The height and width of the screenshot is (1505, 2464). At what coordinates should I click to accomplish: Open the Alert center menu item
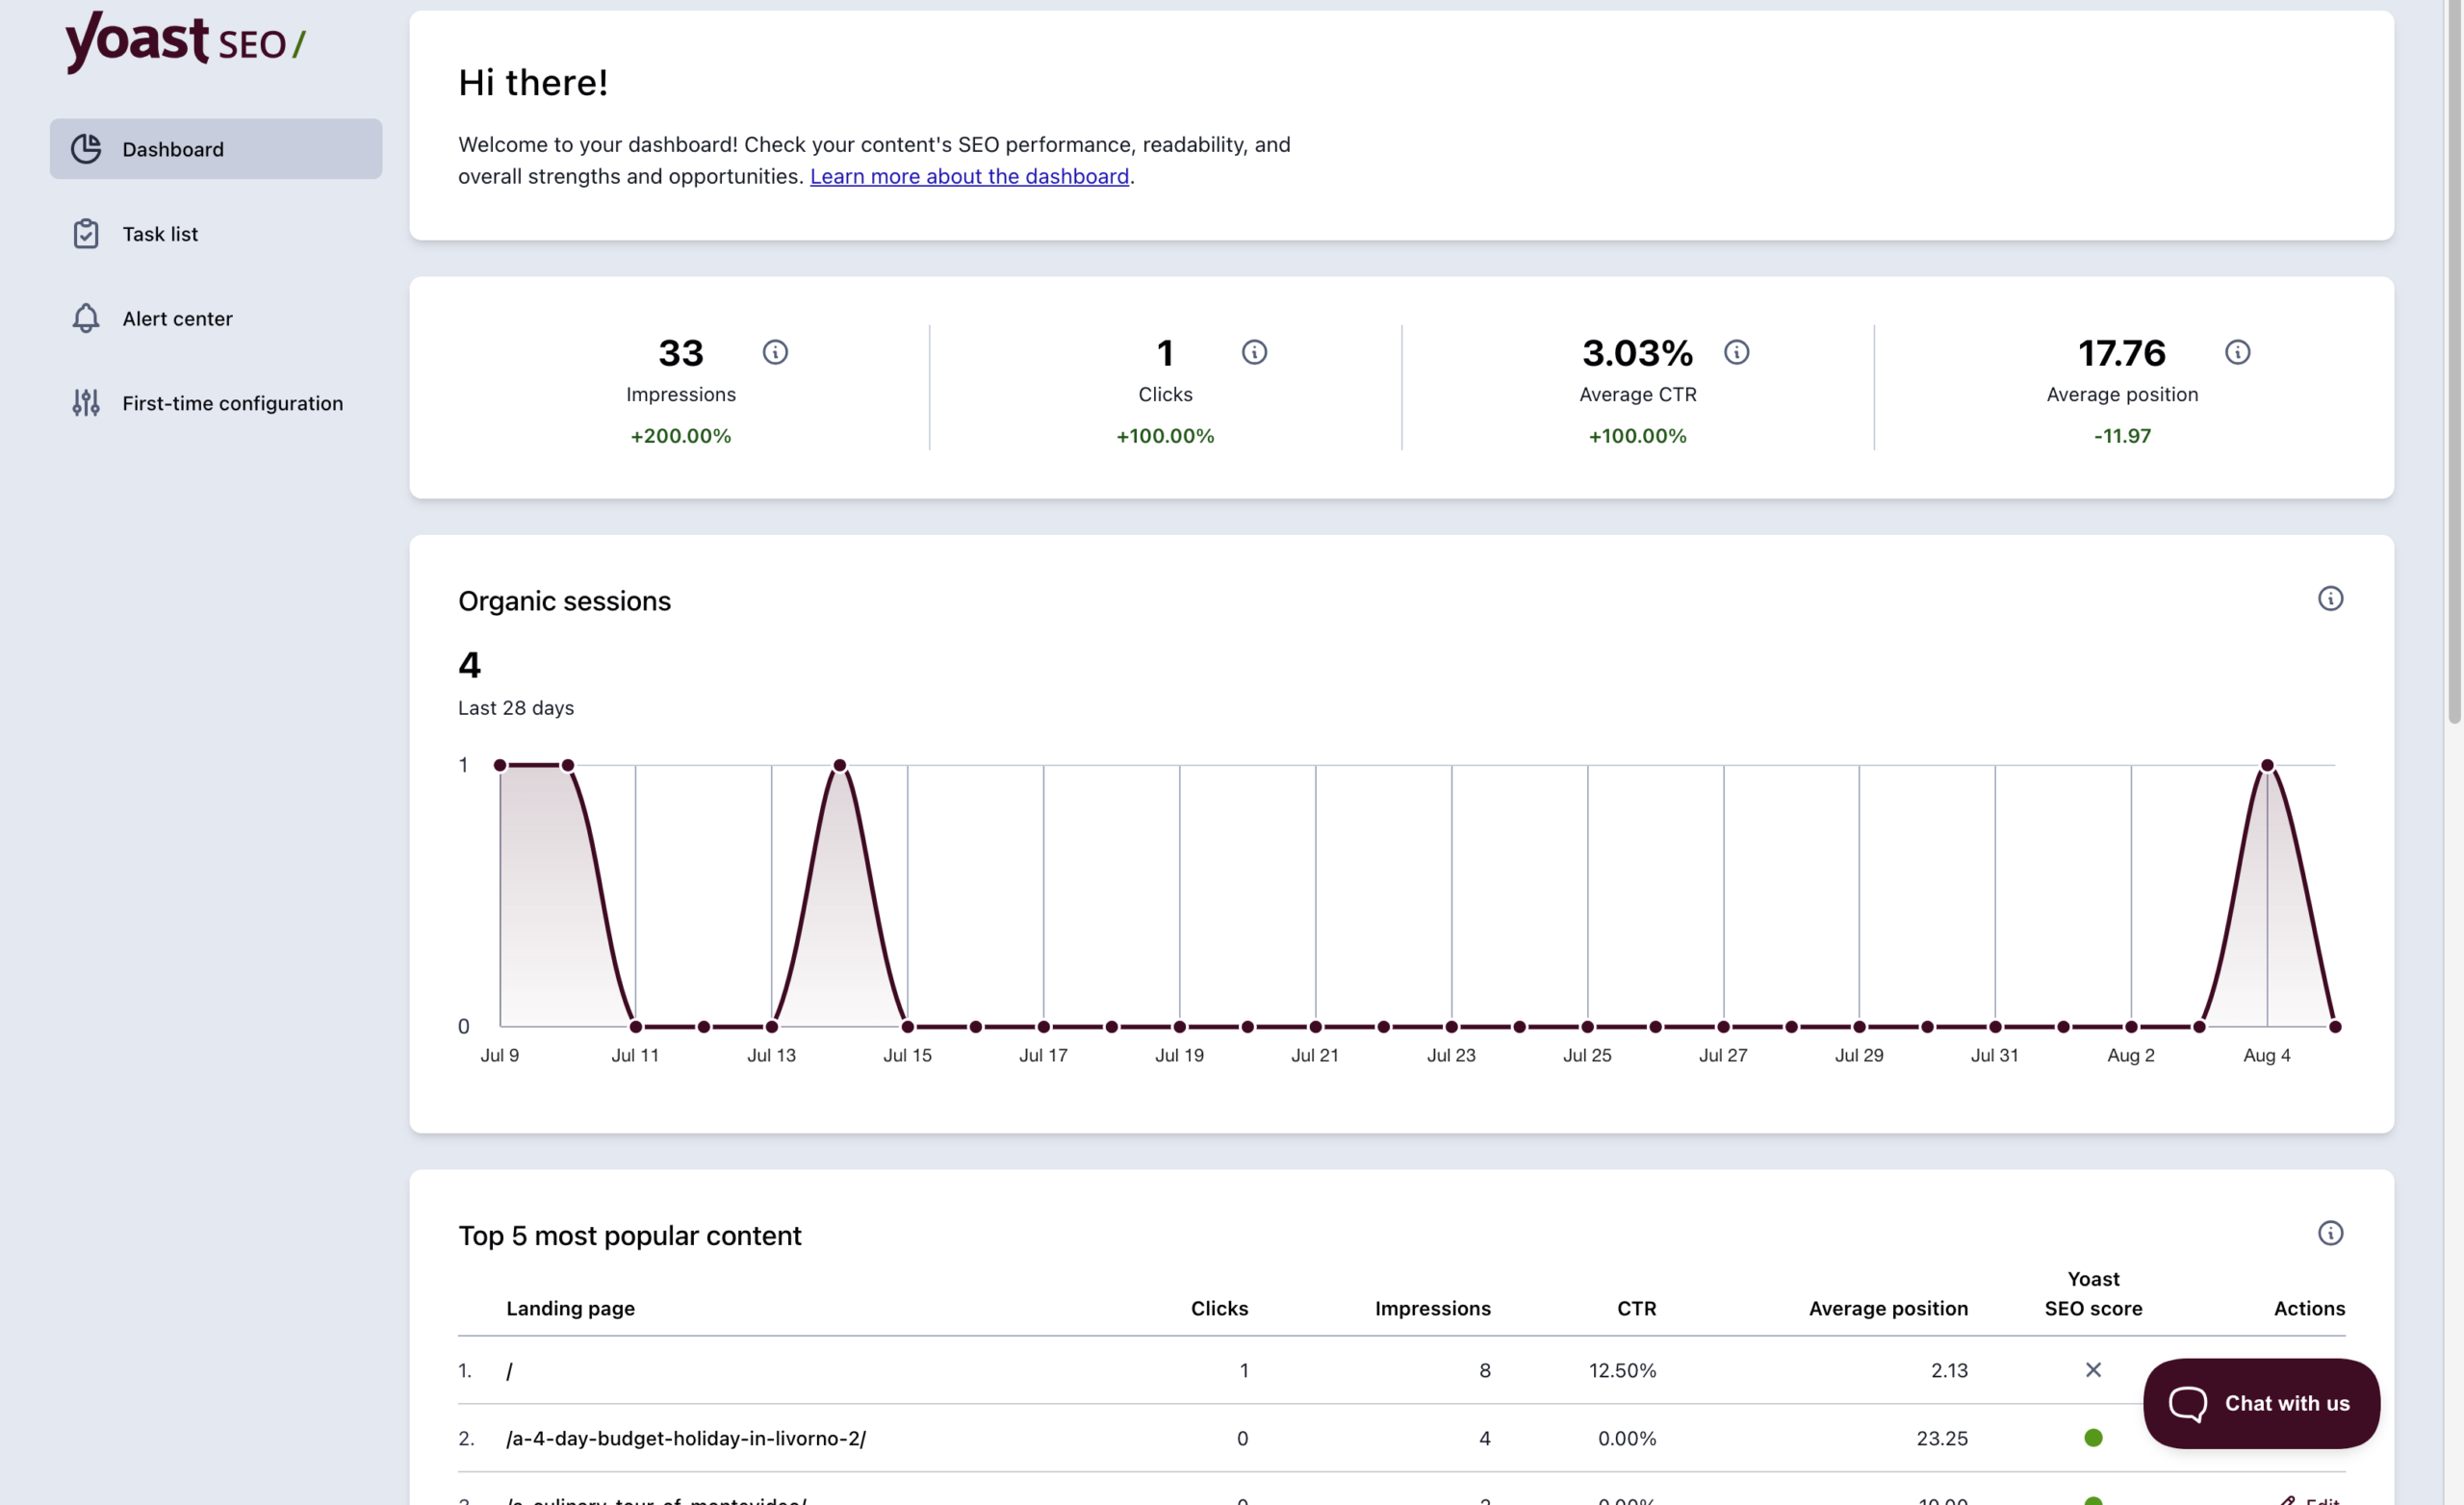(216, 318)
